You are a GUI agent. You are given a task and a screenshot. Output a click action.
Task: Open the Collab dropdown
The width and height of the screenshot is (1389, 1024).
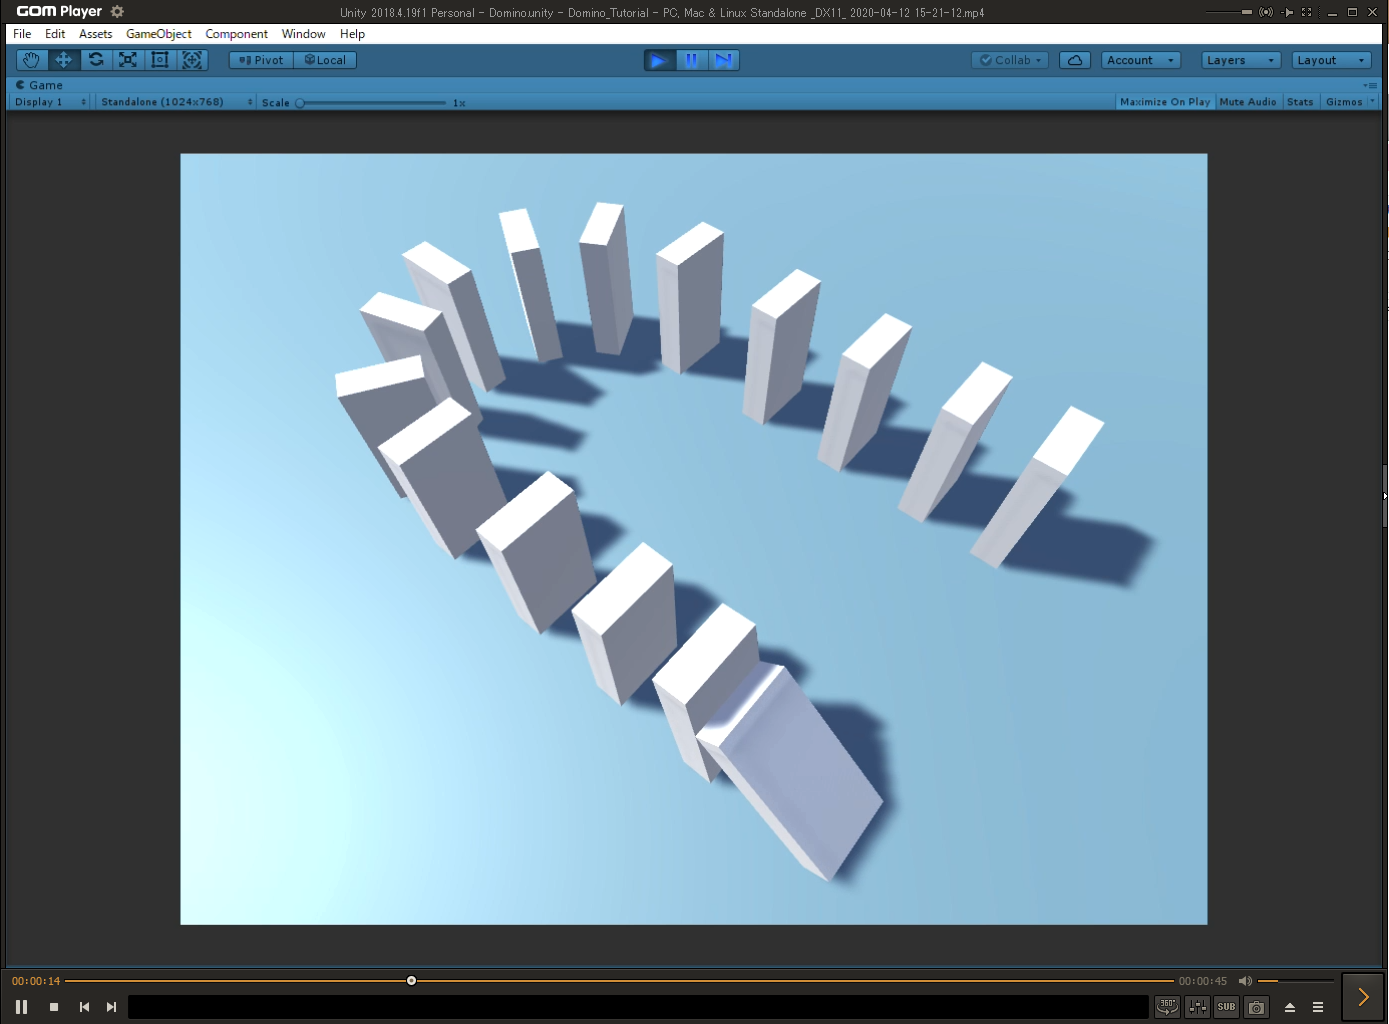[x=1010, y=60]
